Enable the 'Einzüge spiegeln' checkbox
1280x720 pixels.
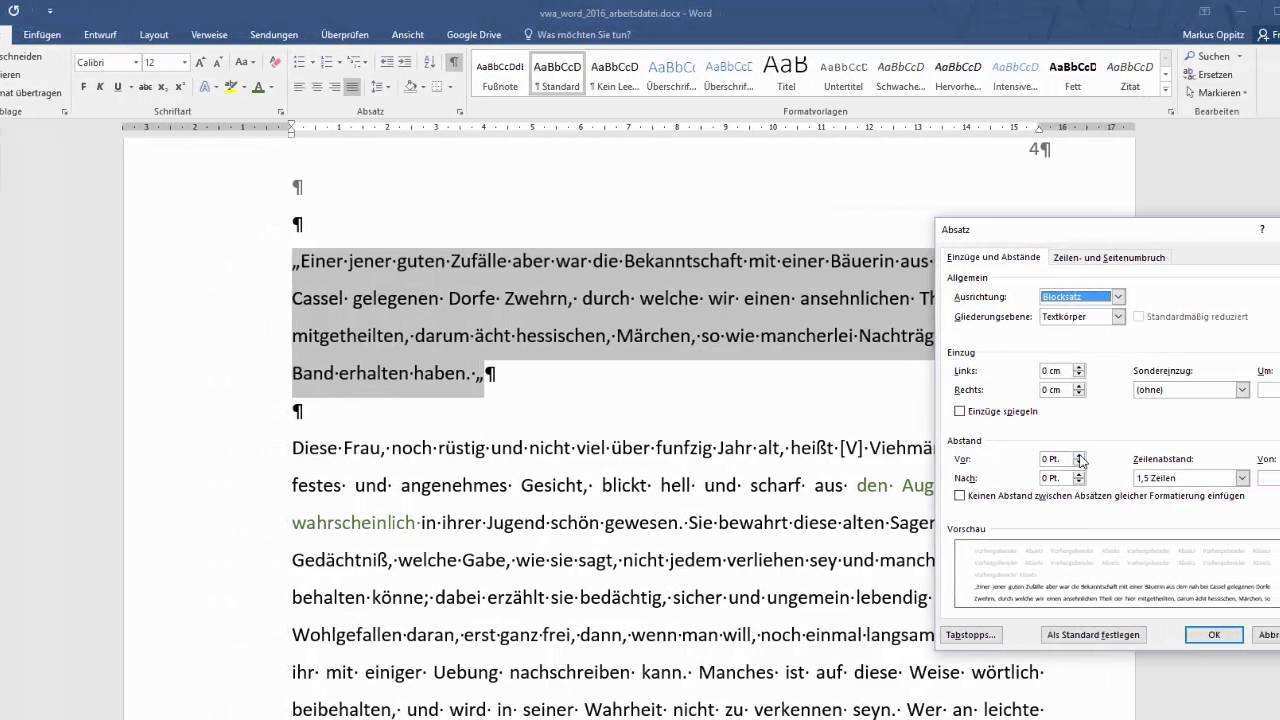pyautogui.click(x=960, y=411)
